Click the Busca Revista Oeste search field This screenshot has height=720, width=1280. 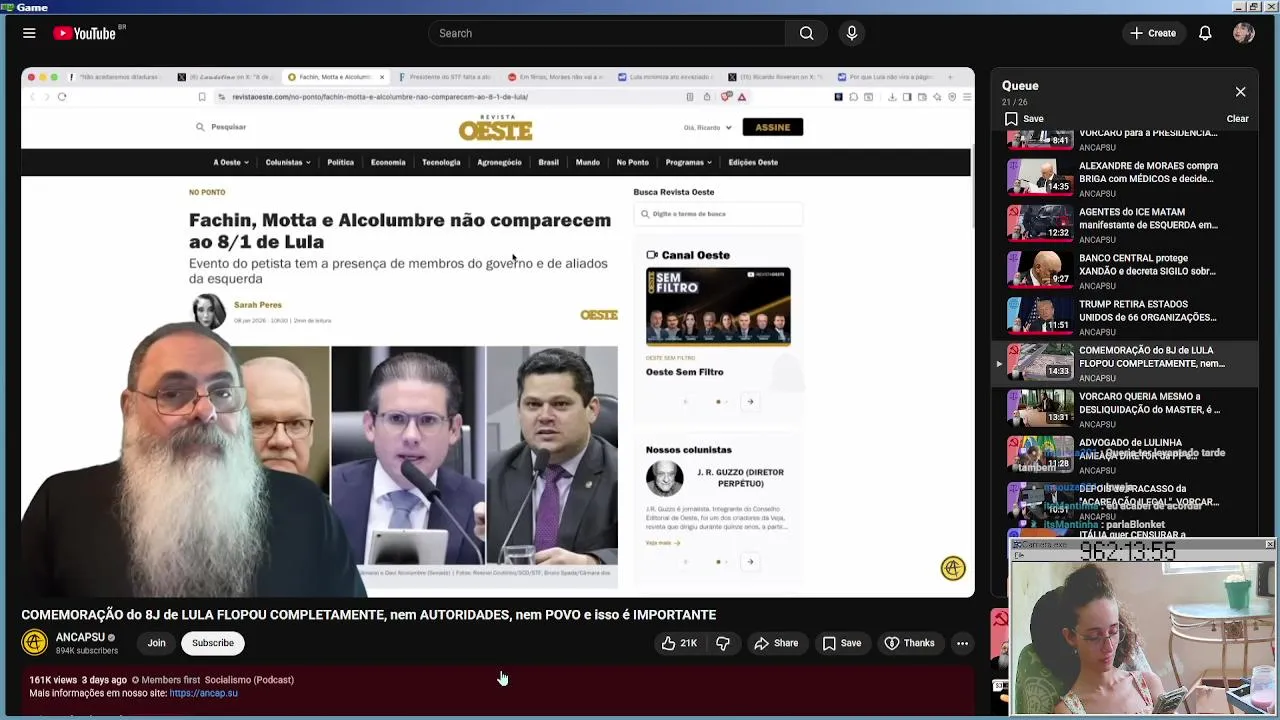(718, 214)
